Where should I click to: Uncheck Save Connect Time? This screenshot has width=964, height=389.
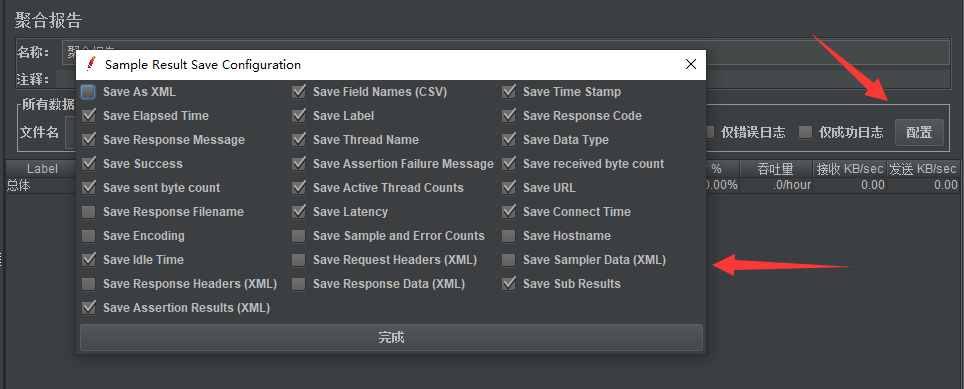[x=508, y=212]
